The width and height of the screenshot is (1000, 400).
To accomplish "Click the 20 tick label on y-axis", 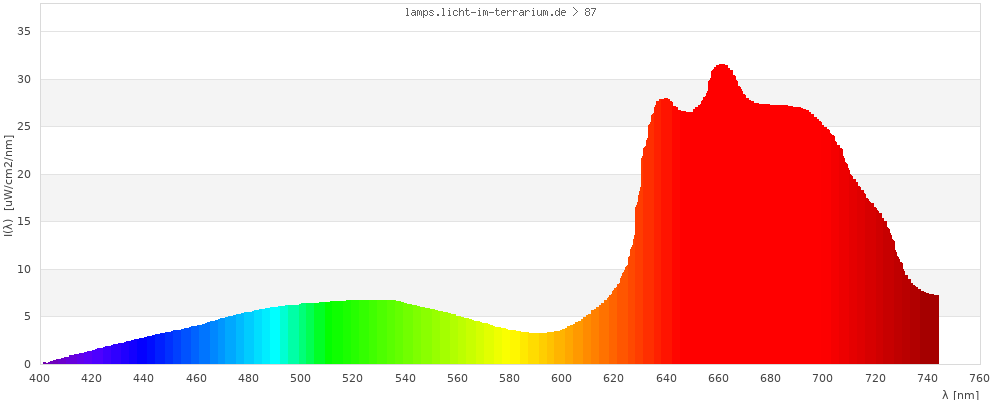I will point(25,174).
